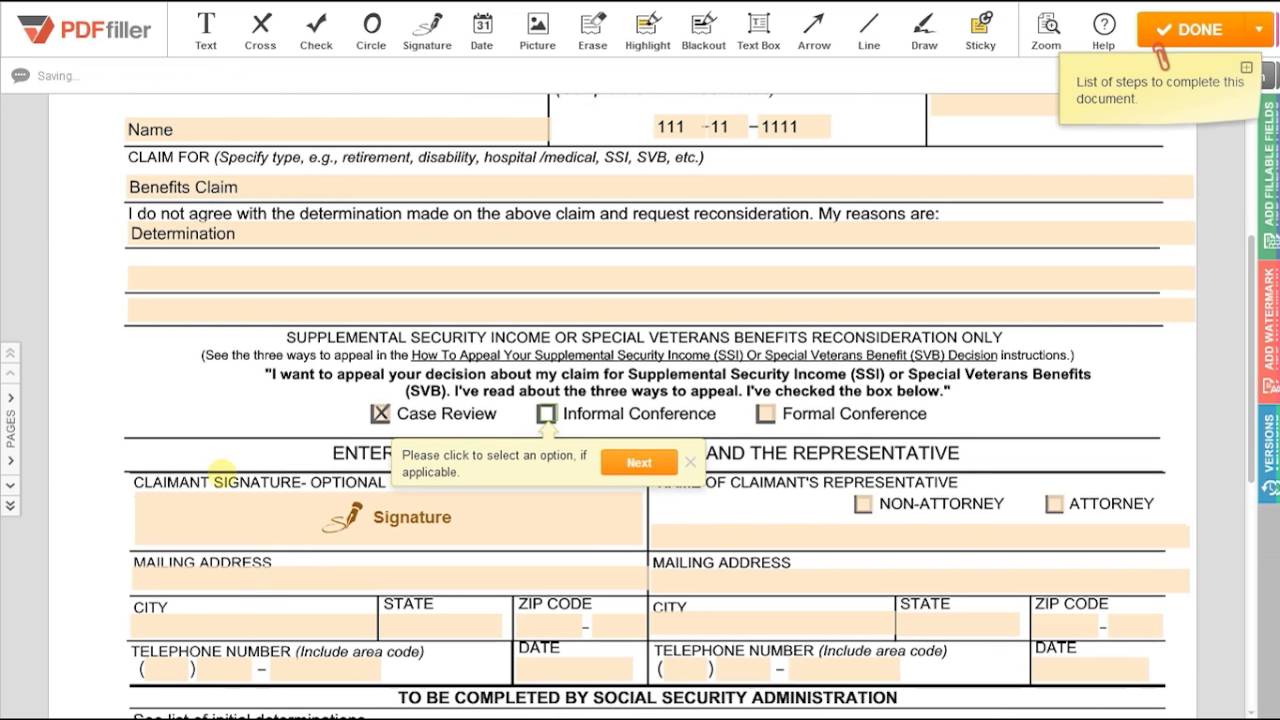1280x720 pixels.
Task: Select the Cross mark tool
Action: tap(261, 30)
